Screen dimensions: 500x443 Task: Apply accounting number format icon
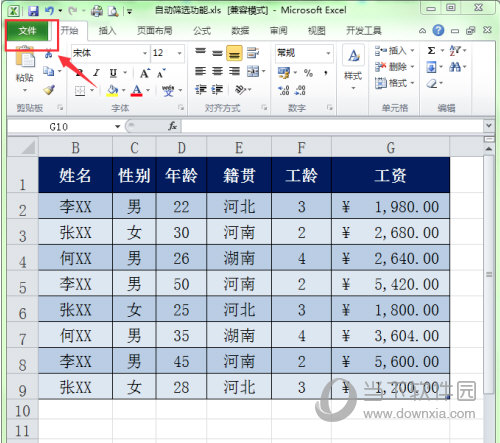pyautogui.click(x=284, y=73)
